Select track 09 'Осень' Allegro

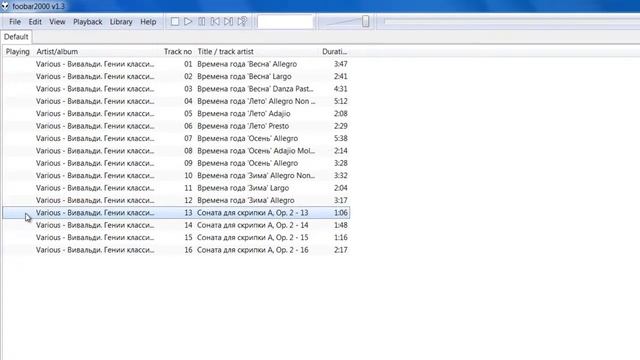[176, 163]
